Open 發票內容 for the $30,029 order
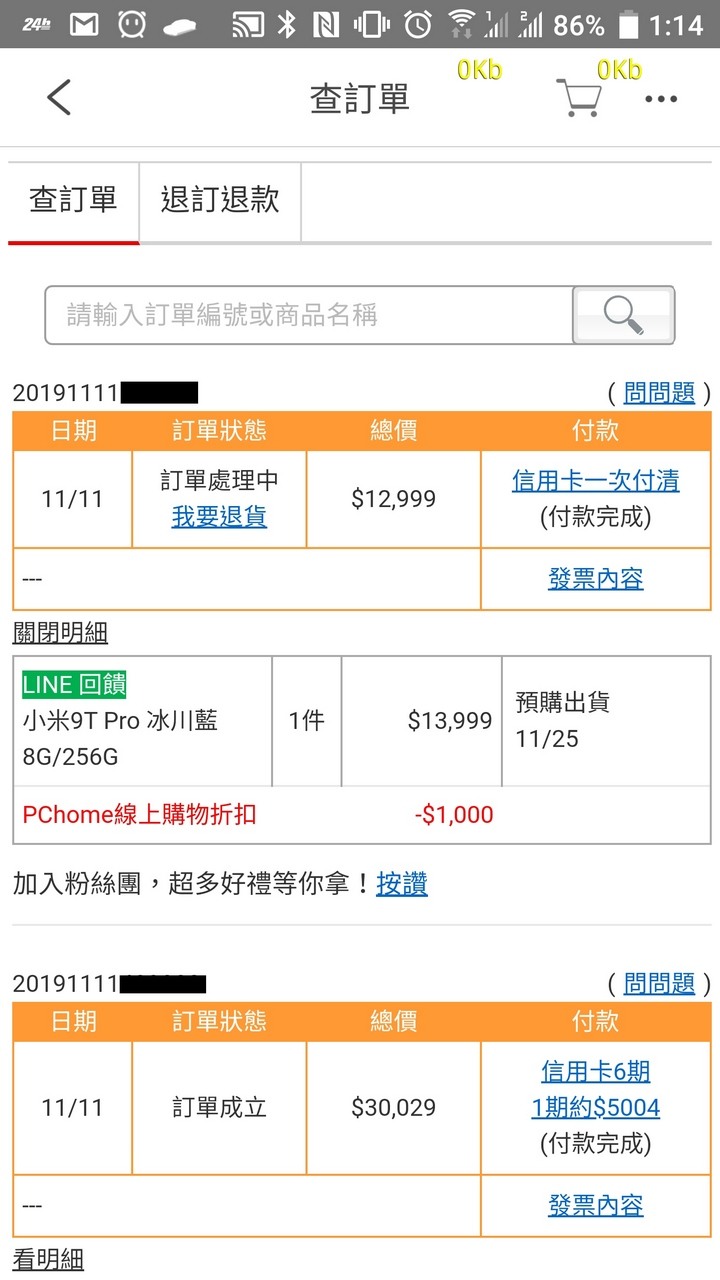The height and width of the screenshot is (1280, 720). [596, 1206]
